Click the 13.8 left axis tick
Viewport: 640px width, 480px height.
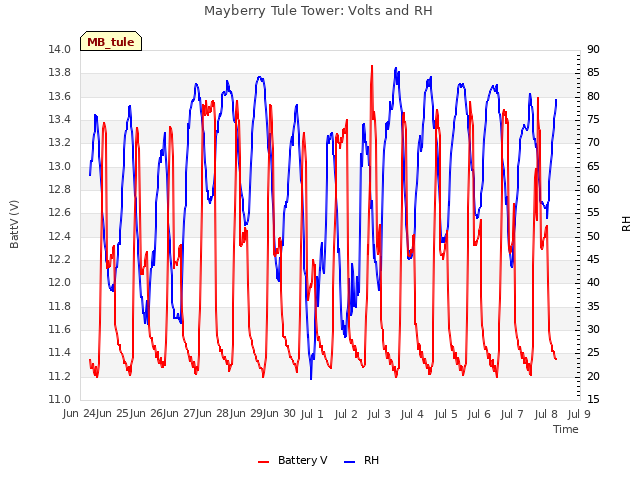(x=60, y=73)
